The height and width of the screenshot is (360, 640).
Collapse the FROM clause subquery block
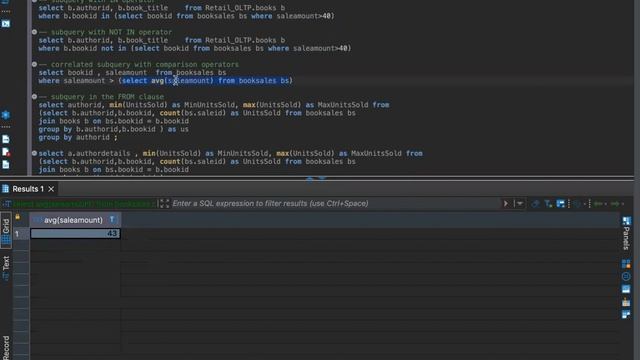(34, 97)
